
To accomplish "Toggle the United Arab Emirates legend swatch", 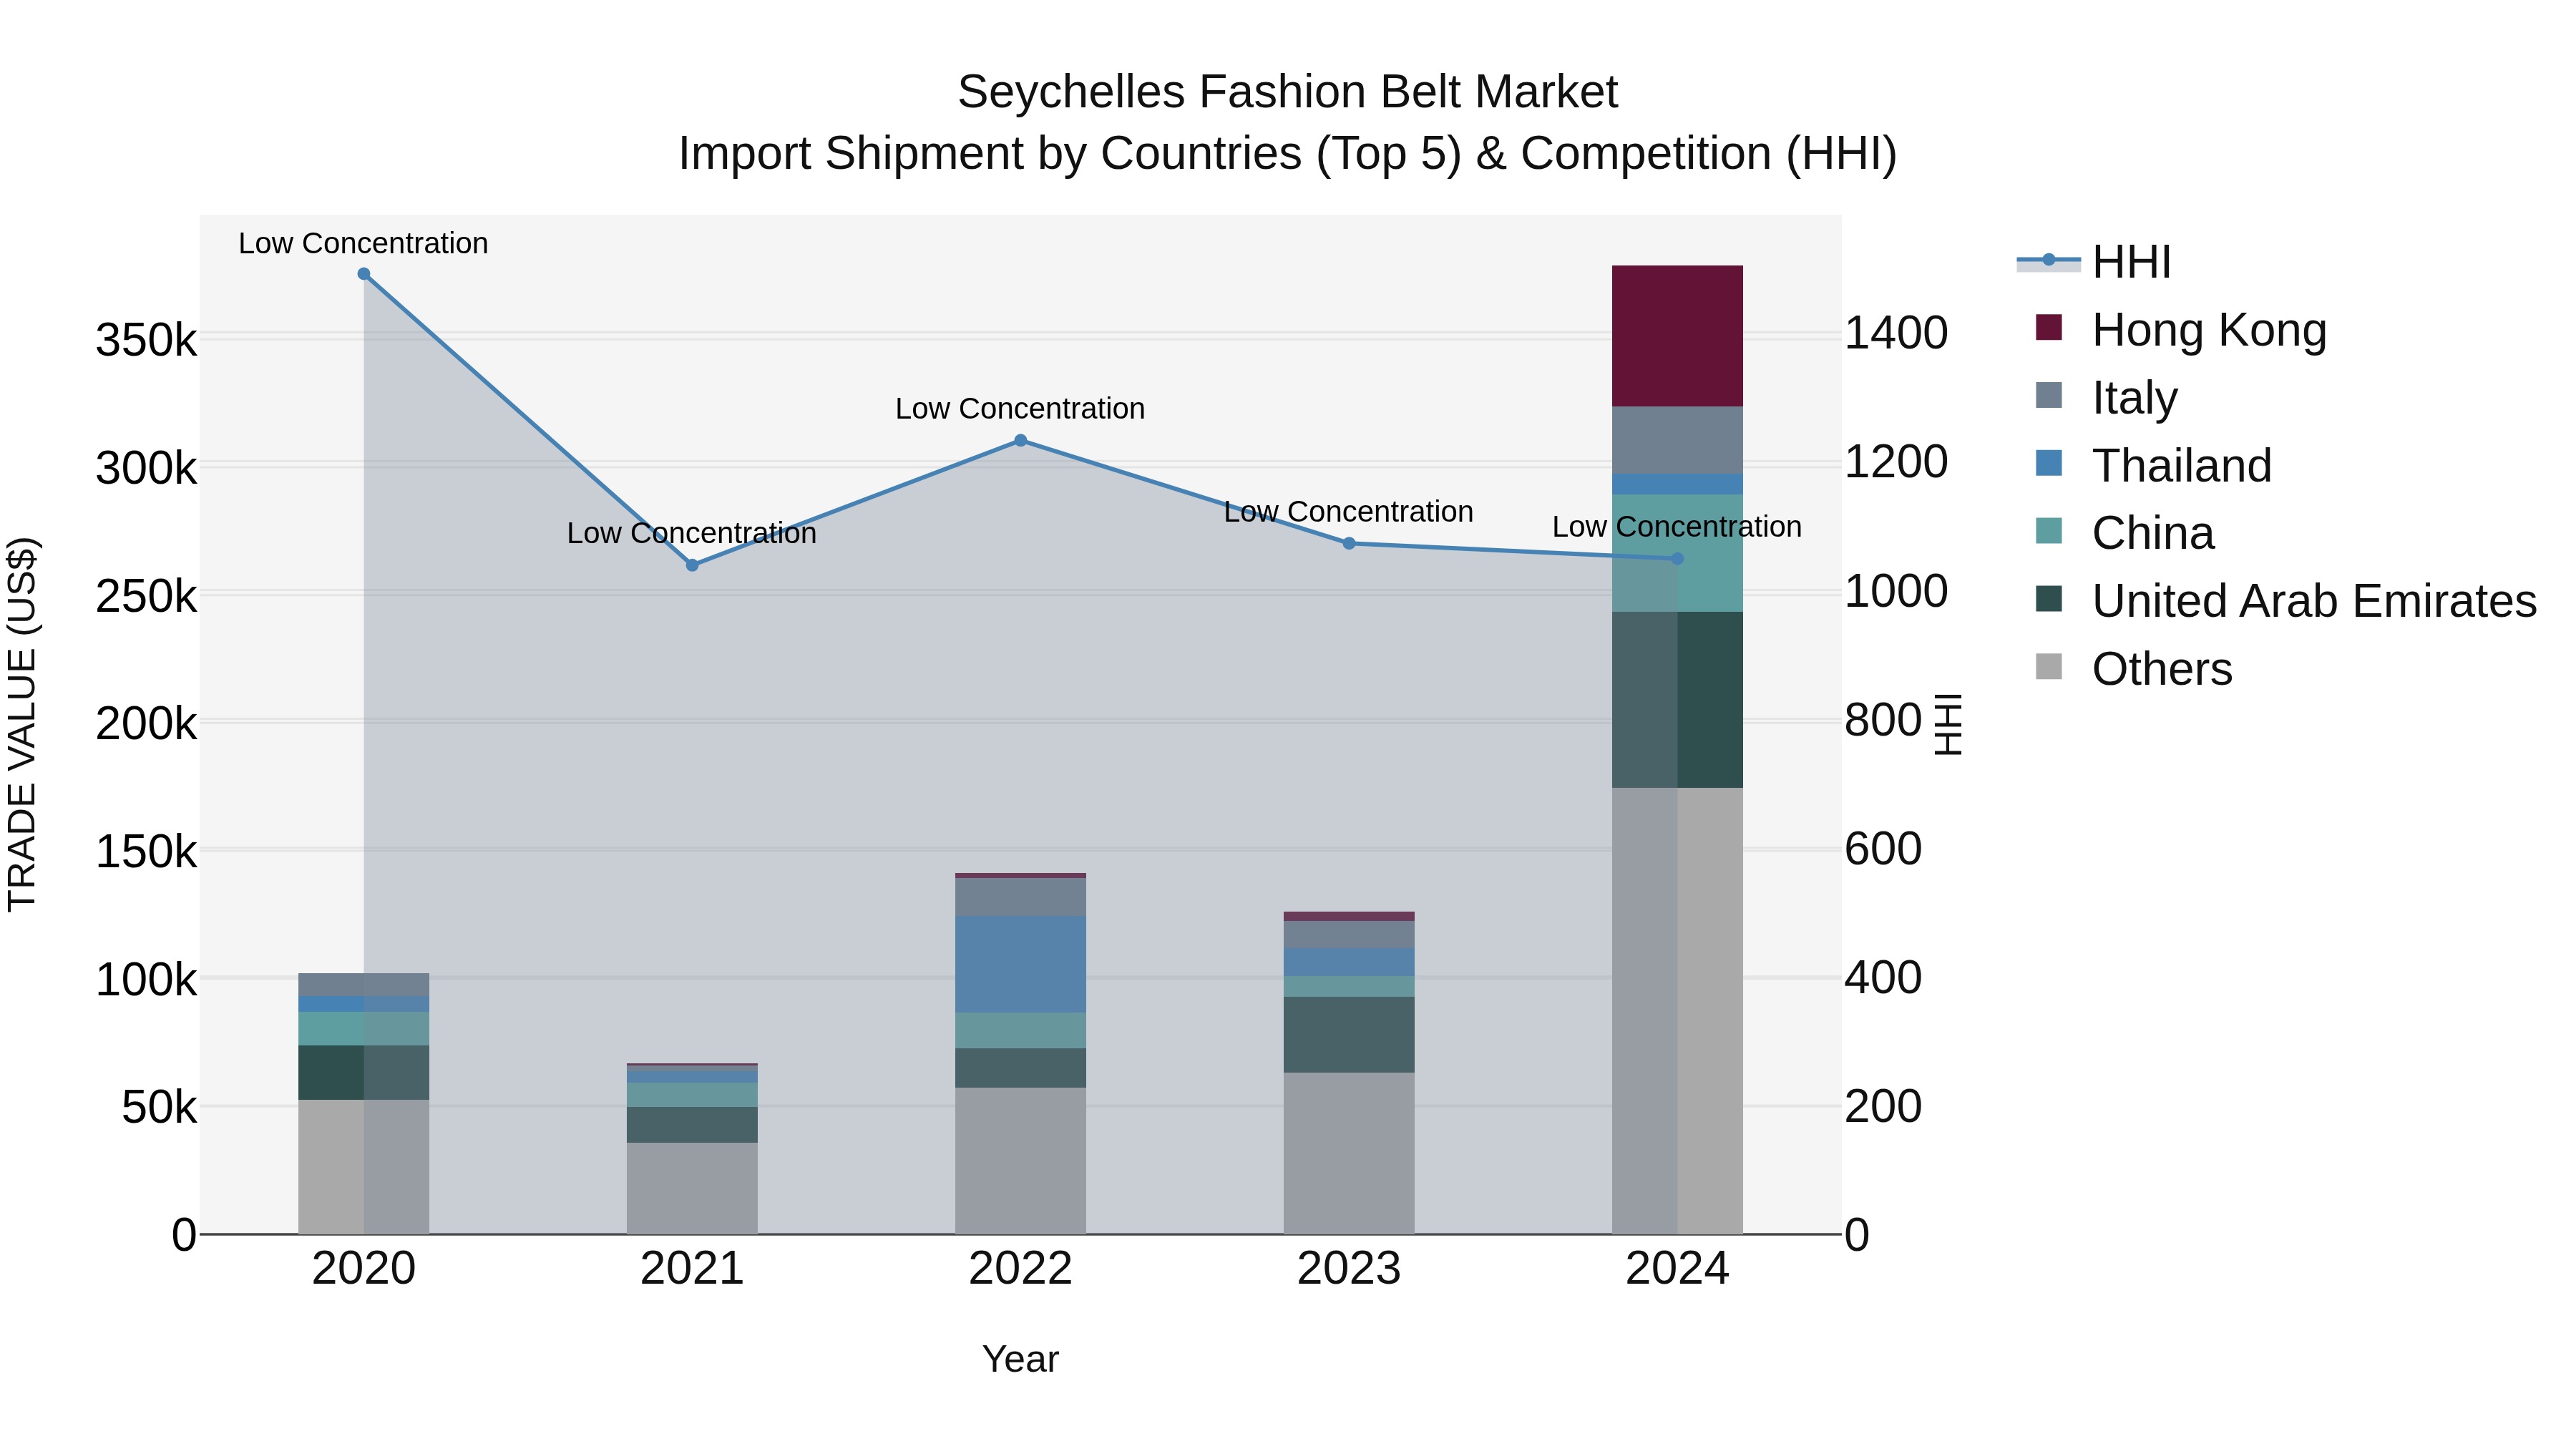I will click(x=2049, y=600).
